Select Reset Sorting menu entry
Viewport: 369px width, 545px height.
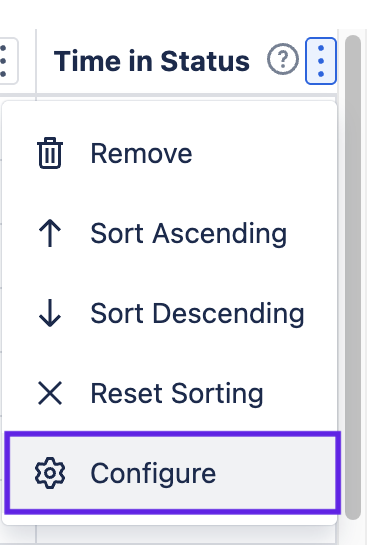[x=170, y=393]
